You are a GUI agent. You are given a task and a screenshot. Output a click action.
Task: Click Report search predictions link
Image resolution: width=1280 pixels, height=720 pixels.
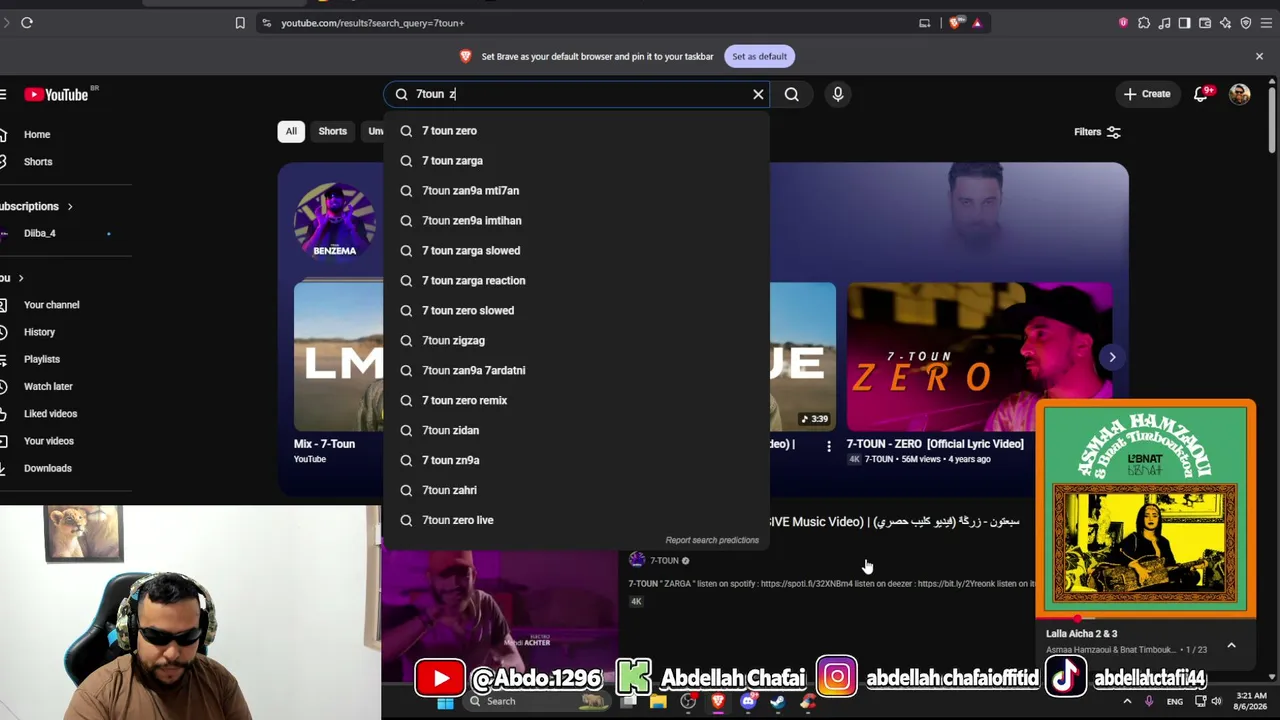[712, 540]
